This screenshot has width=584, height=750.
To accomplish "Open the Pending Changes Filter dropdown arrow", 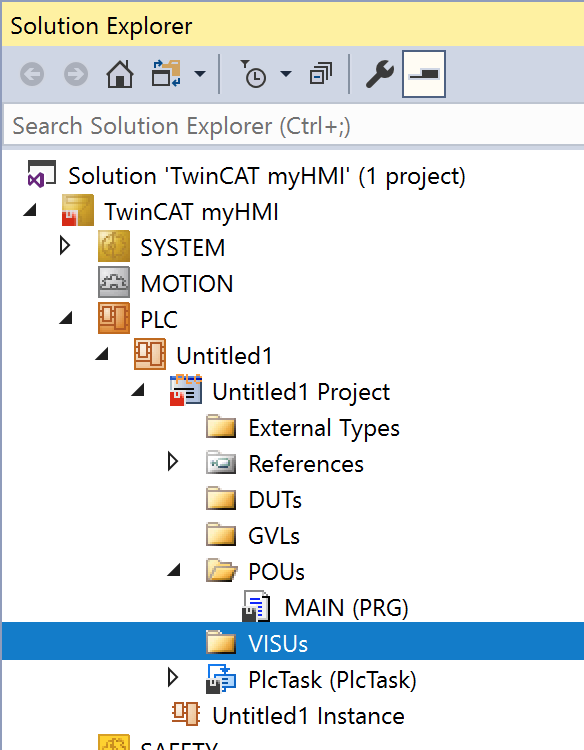I will [x=286, y=74].
